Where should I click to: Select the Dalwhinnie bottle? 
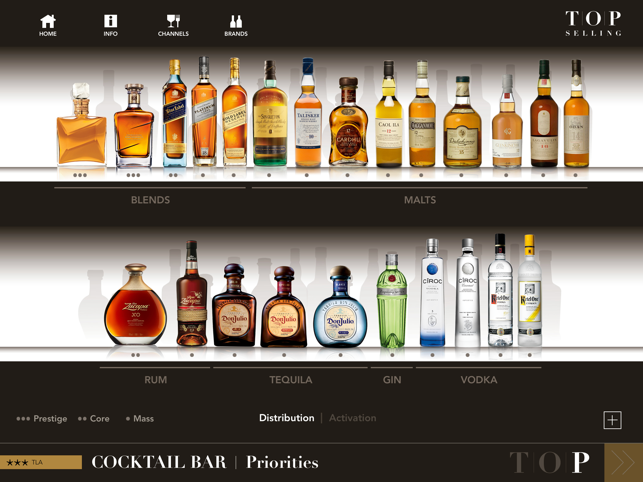(462, 122)
